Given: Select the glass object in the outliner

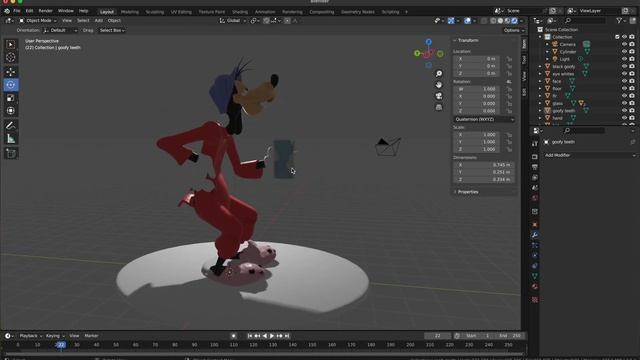Looking at the screenshot, I should point(557,103).
